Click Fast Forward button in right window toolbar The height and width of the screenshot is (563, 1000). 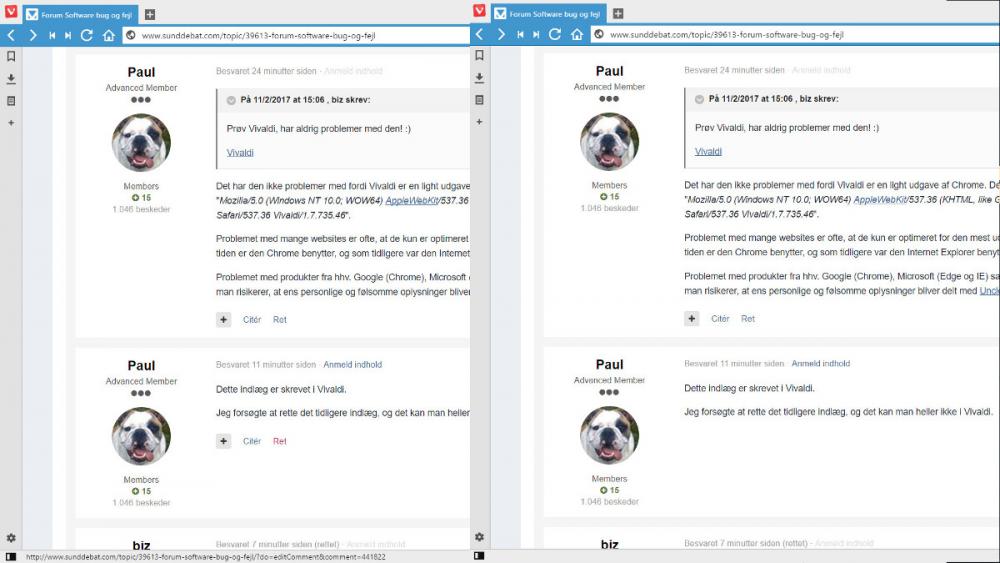tap(536, 35)
